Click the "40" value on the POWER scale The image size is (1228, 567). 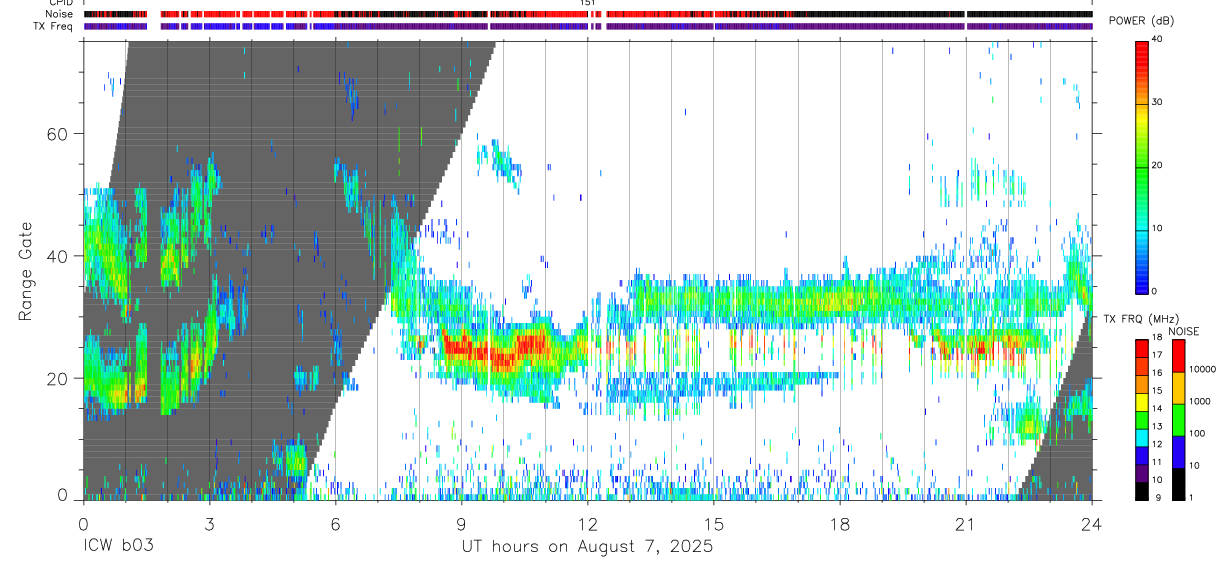coord(1157,39)
